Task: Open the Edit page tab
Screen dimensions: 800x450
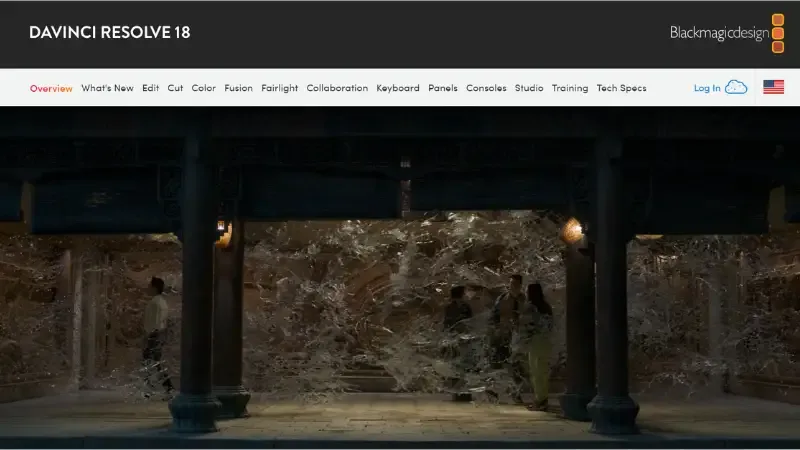Action: (151, 88)
